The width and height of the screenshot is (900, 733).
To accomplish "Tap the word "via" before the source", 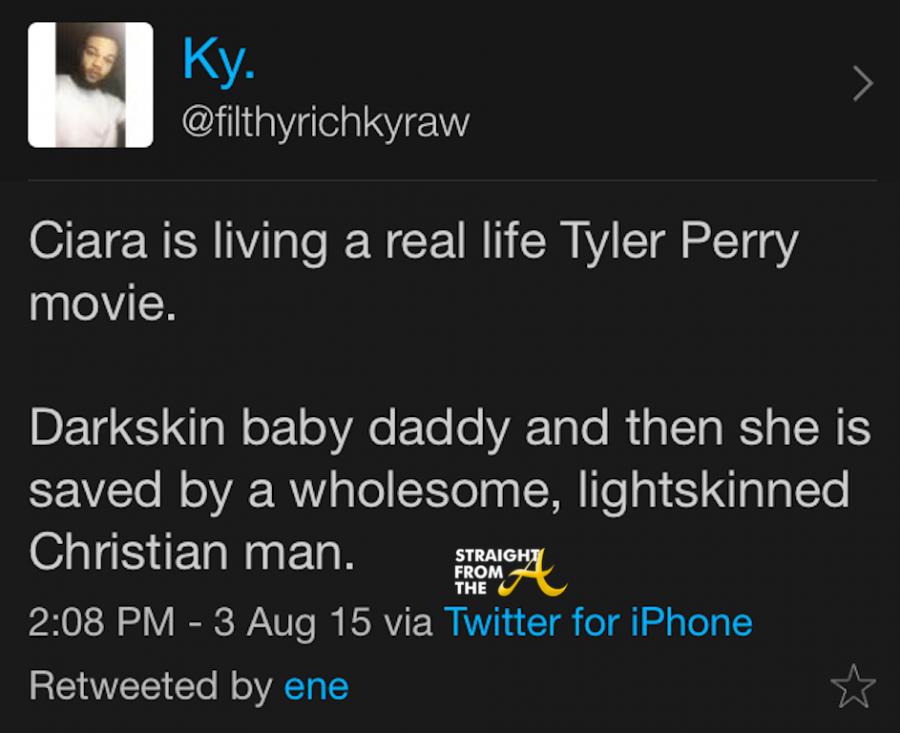I will (x=408, y=622).
